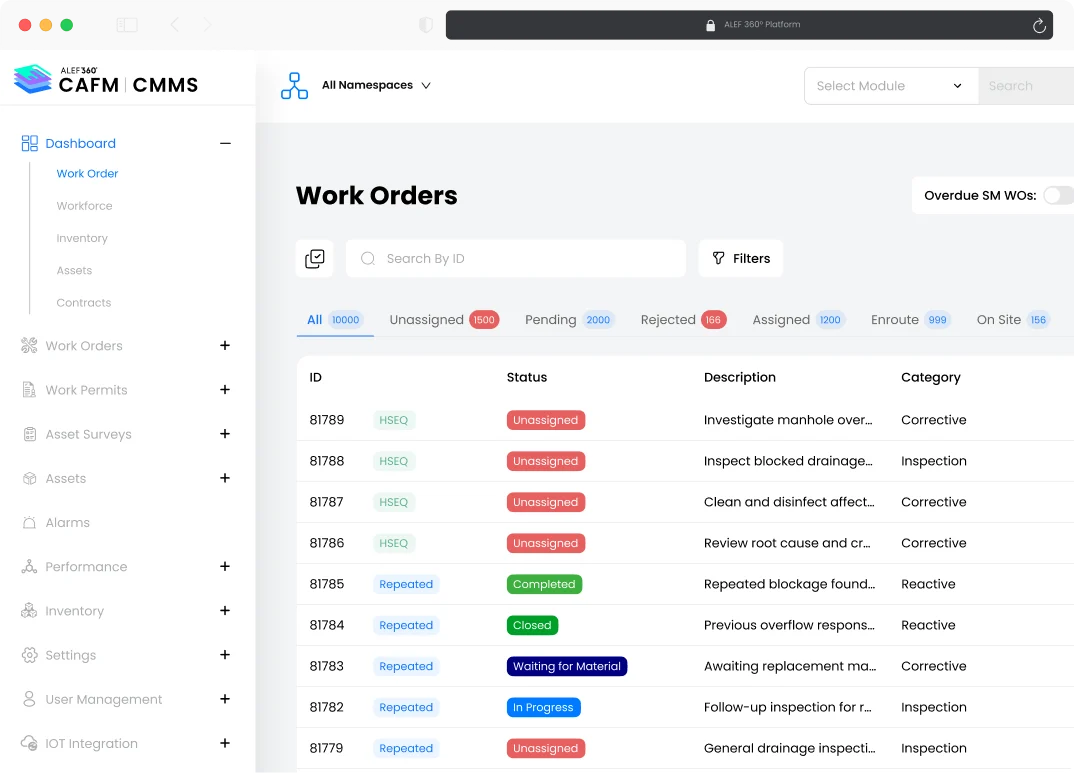Switch to the Unassigned tab
1074x773 pixels.
444,320
